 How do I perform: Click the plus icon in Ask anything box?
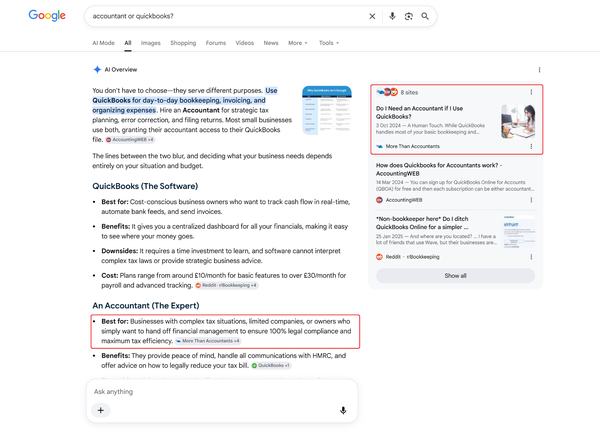tap(101, 410)
